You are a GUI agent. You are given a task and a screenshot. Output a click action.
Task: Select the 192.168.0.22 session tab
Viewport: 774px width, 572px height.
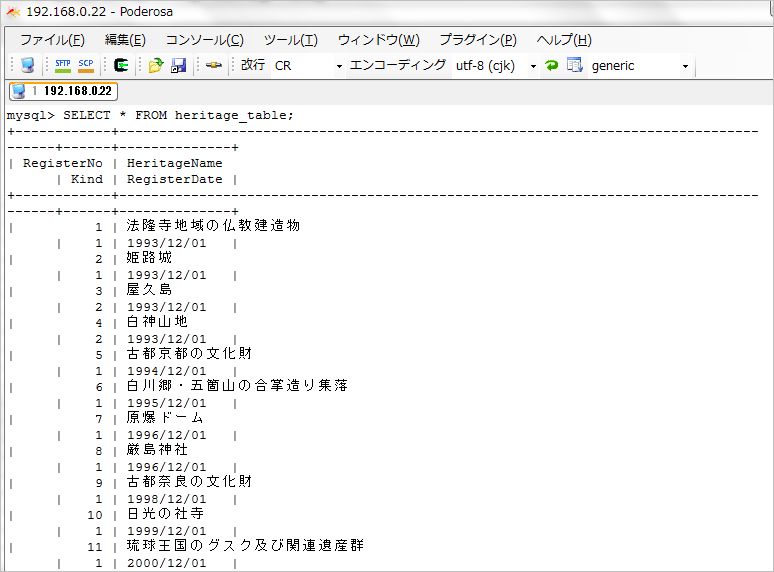pyautogui.click(x=63, y=91)
